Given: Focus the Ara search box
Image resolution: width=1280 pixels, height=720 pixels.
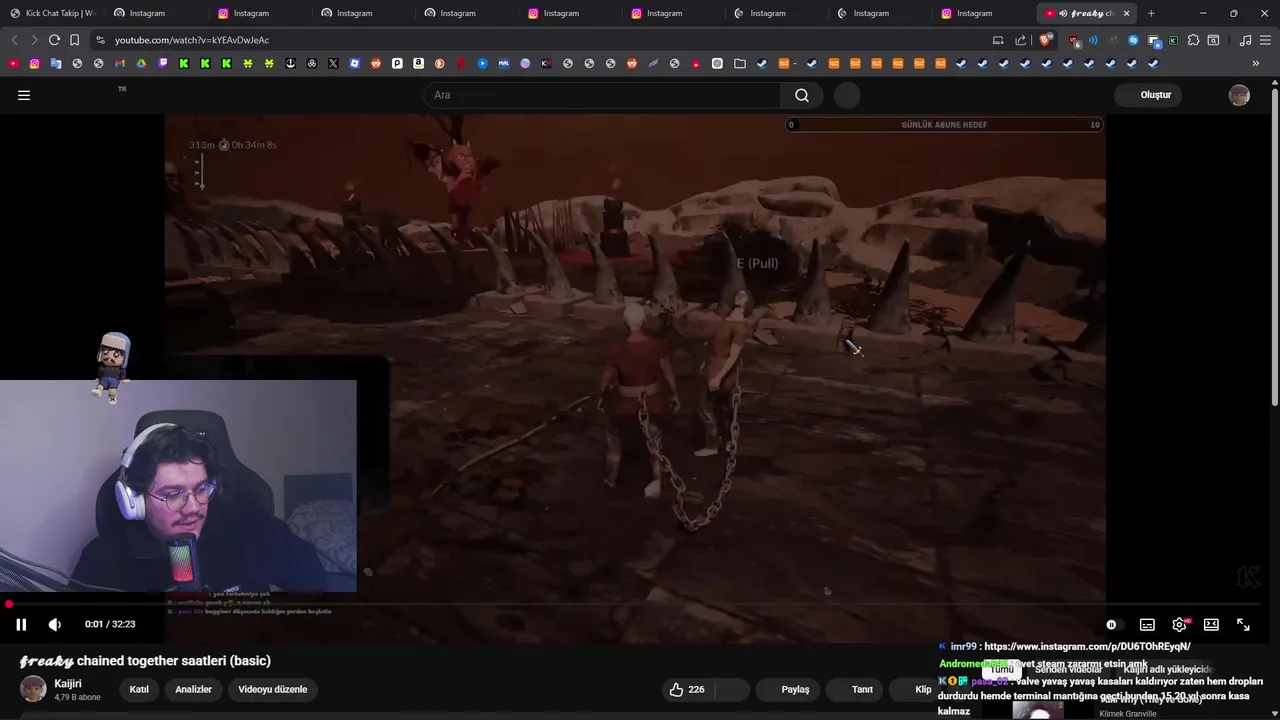Looking at the screenshot, I should [603, 95].
